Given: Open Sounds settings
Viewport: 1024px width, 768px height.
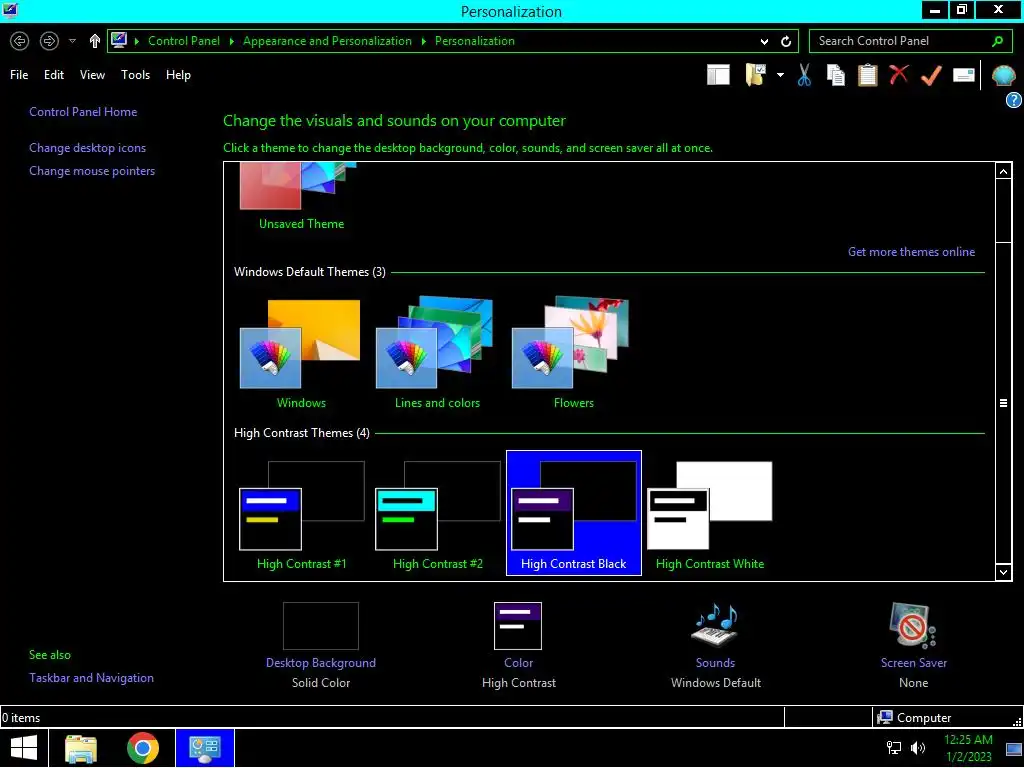Looking at the screenshot, I should point(716,645).
